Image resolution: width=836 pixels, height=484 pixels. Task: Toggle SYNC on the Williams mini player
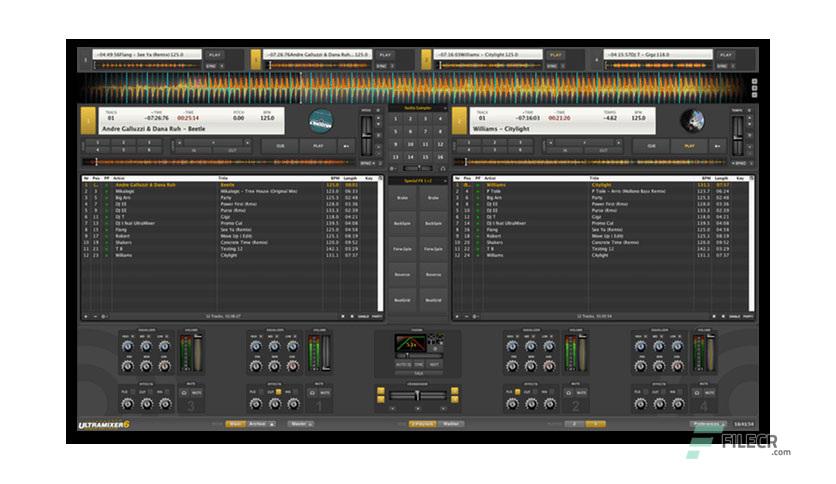pyautogui.click(x=552, y=66)
